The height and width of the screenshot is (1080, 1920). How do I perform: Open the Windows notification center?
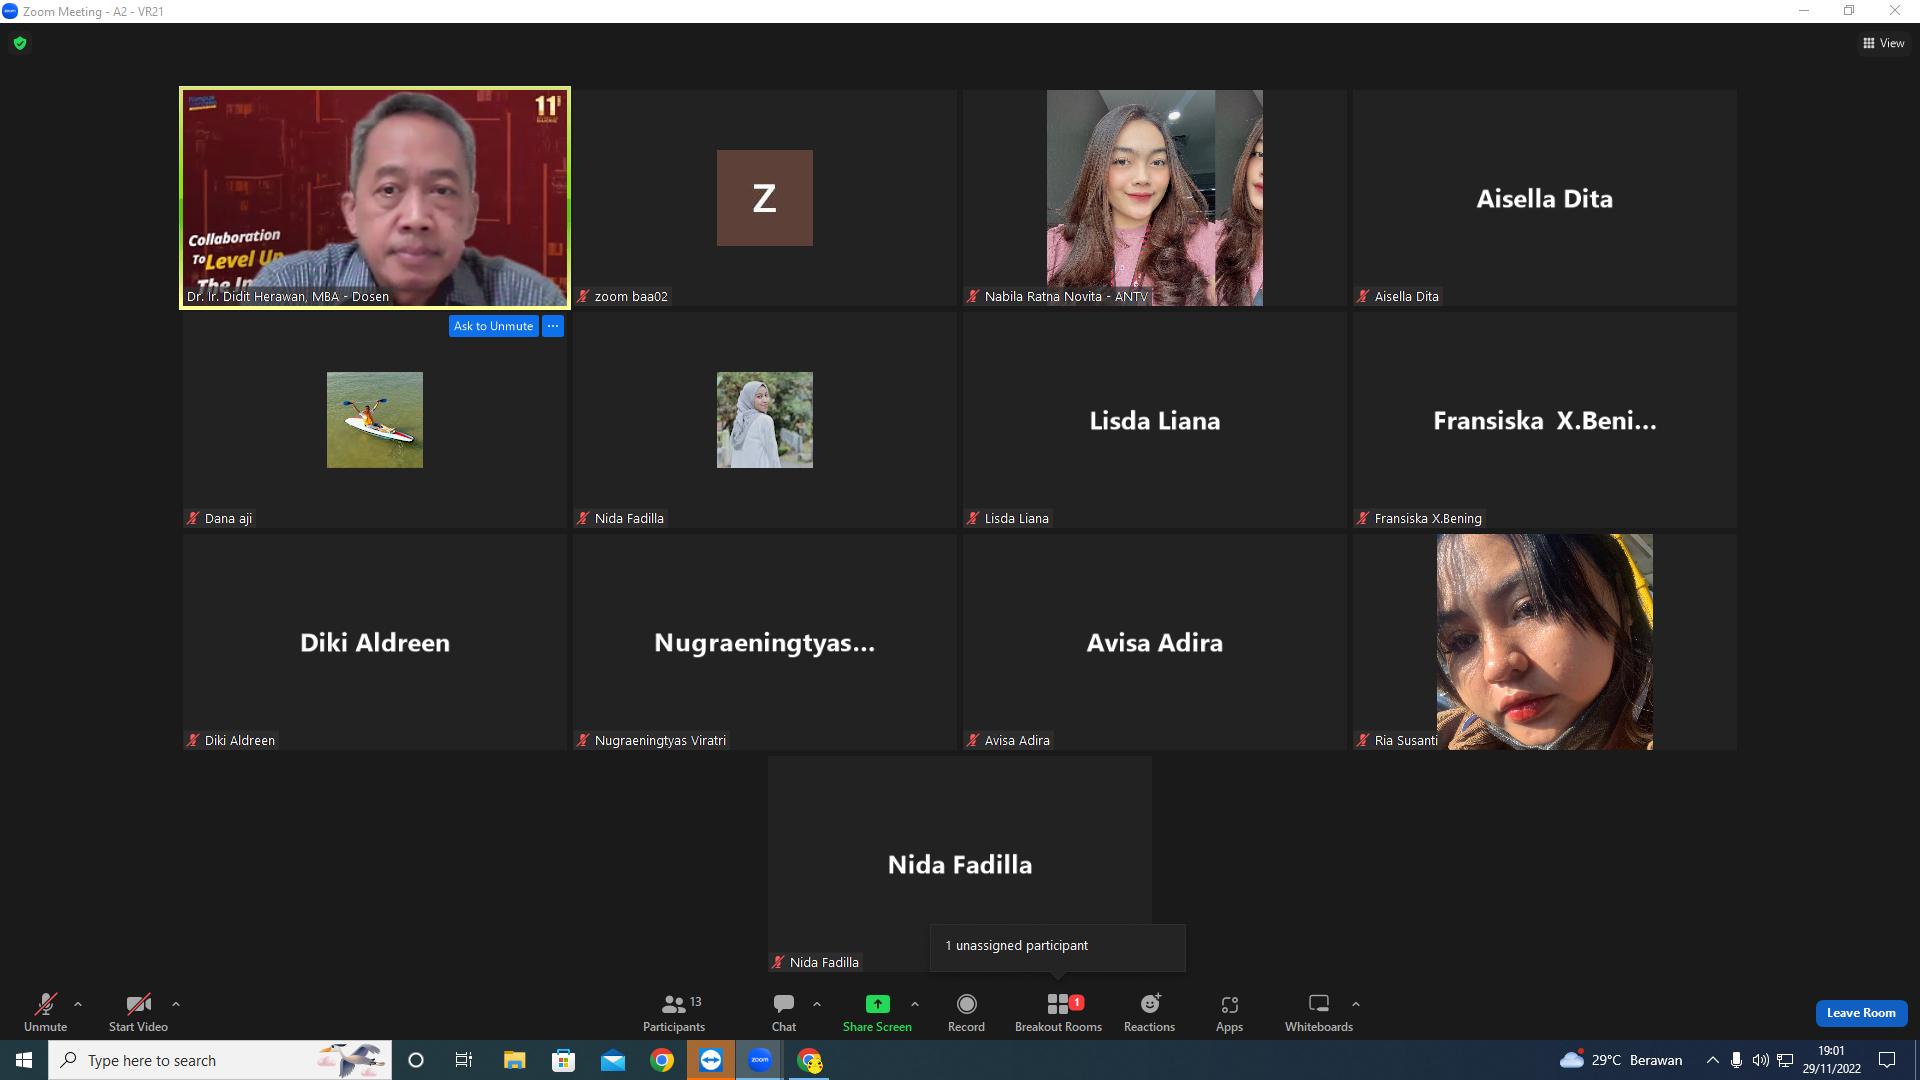1887,1060
